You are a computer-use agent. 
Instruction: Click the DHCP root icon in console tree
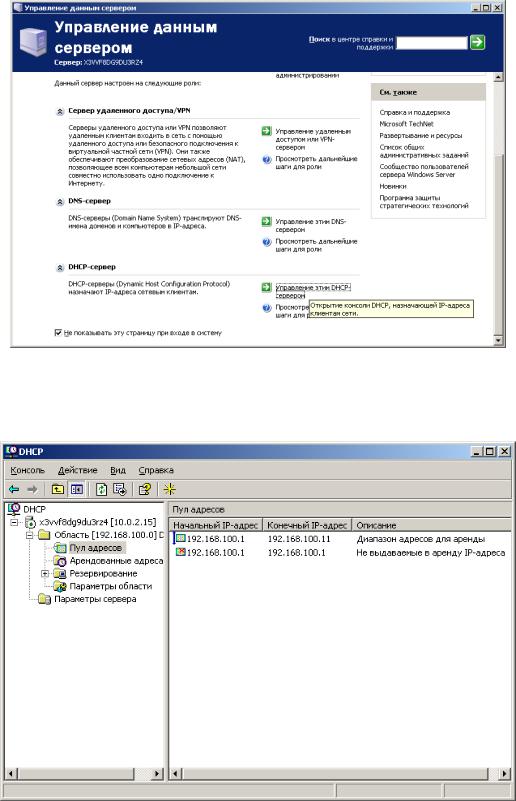[14, 509]
